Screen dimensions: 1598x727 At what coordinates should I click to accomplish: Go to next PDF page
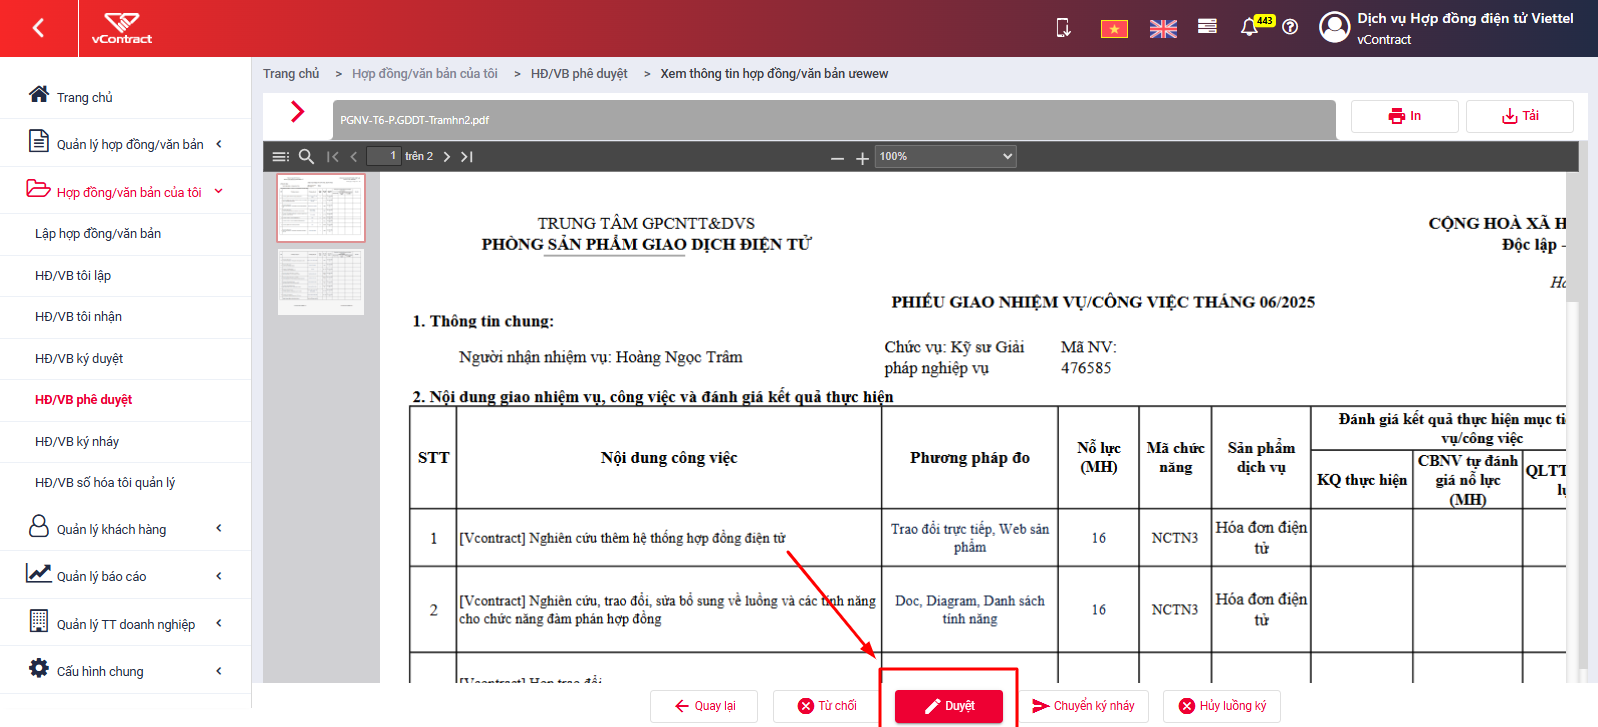pos(447,157)
